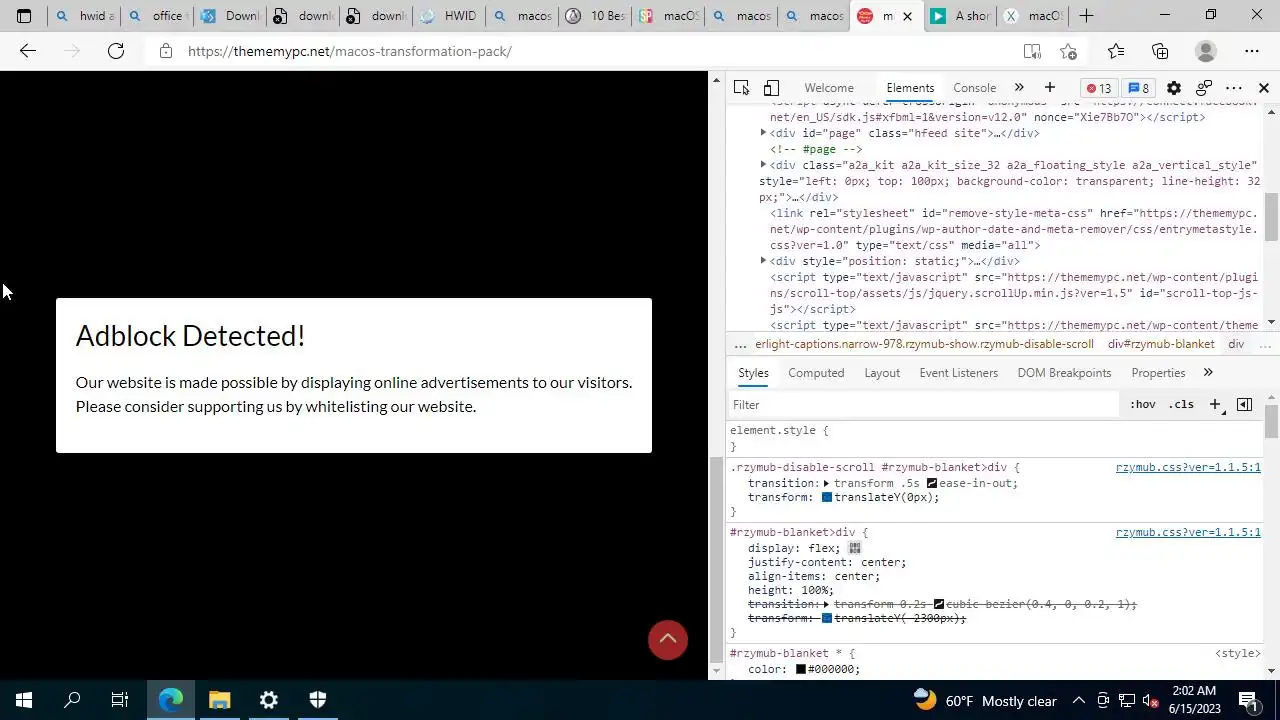The image size is (1280, 720).
Task: Open first rzymub.css?ver=1.1.5:1 source link
Action: click(1188, 467)
